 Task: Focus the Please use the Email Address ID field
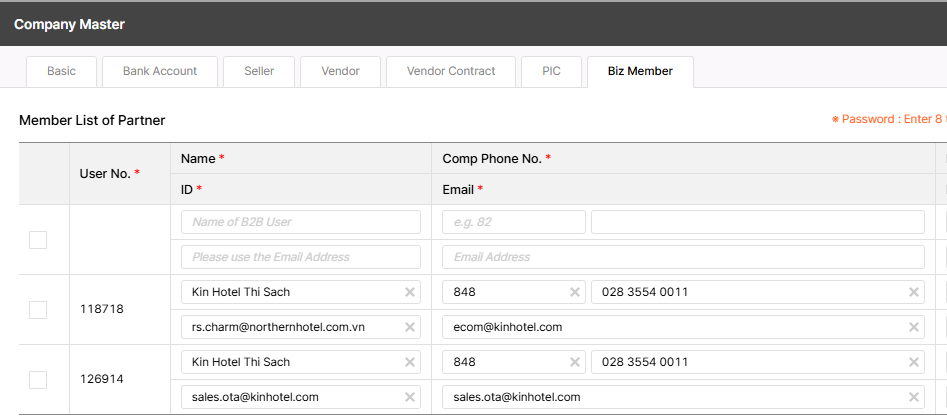tap(300, 257)
